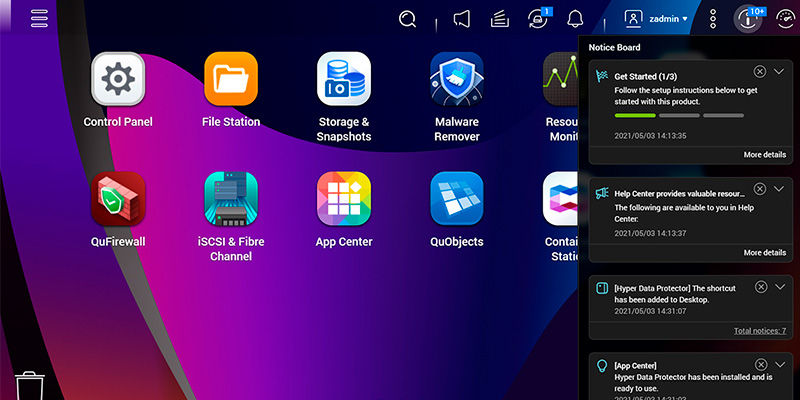The image size is (800, 400).
Task: Click the timestamp 2021/05/03 14:13:35
Action: [x=650, y=136]
